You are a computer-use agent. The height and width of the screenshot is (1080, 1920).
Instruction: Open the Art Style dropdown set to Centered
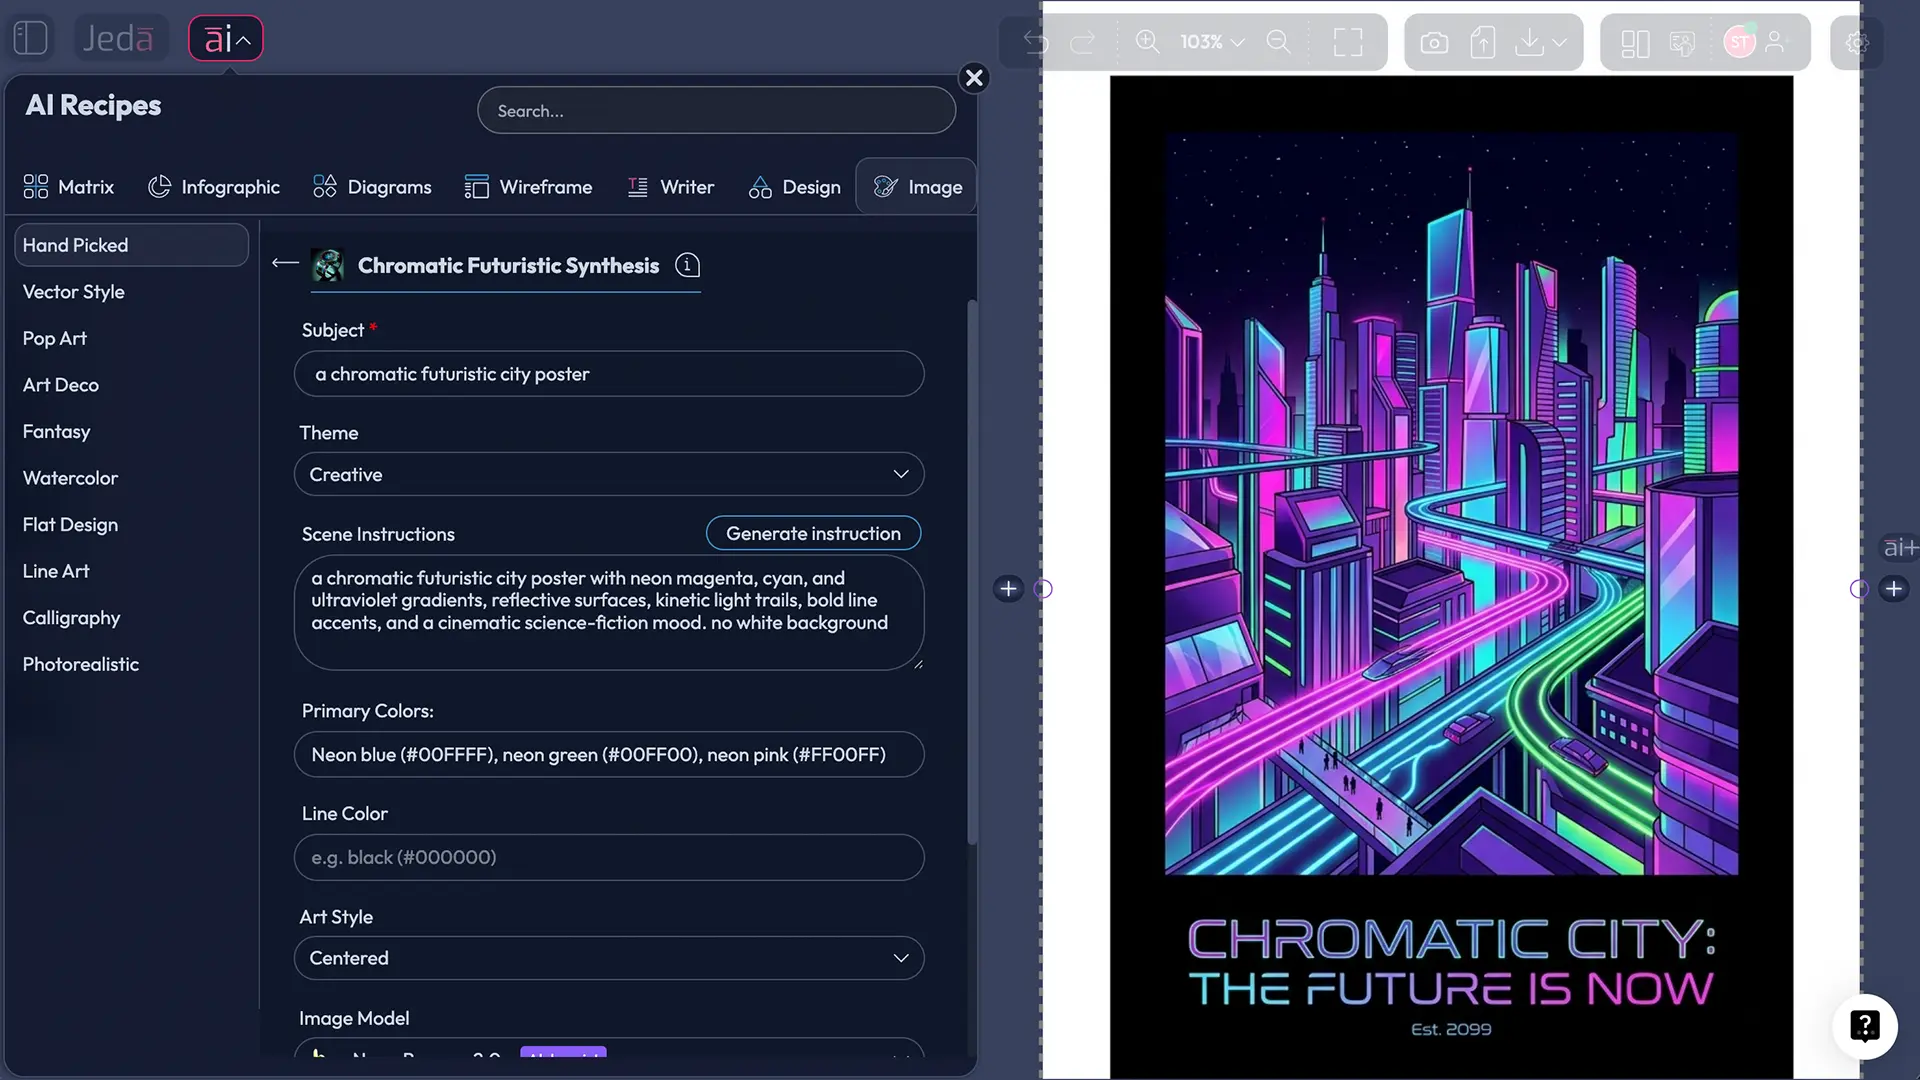609,958
